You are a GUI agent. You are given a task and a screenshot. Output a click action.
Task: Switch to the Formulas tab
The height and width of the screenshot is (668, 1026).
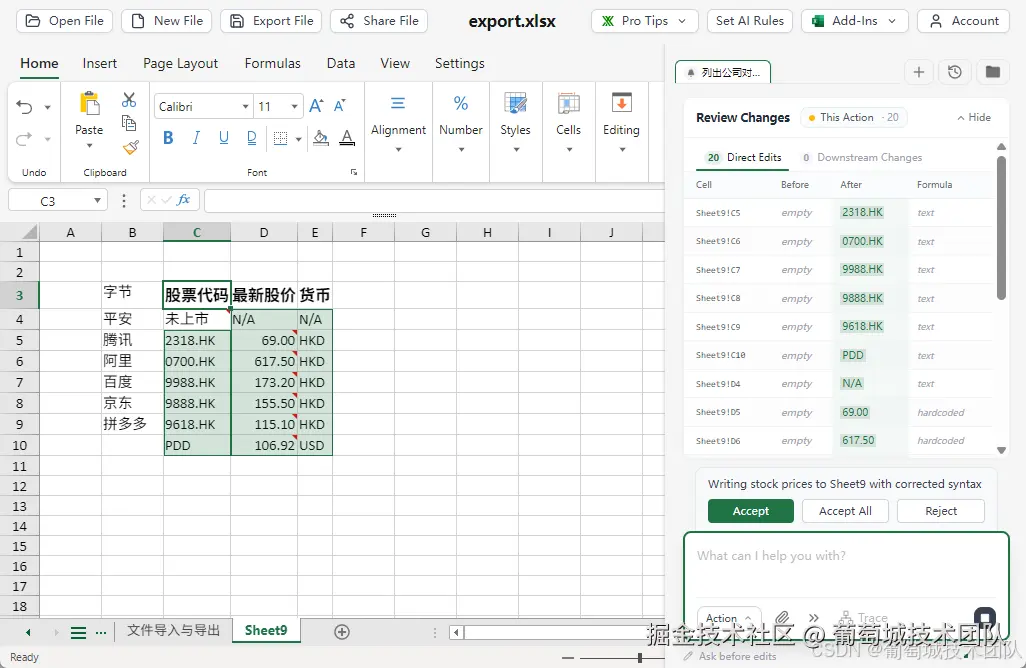(272, 63)
